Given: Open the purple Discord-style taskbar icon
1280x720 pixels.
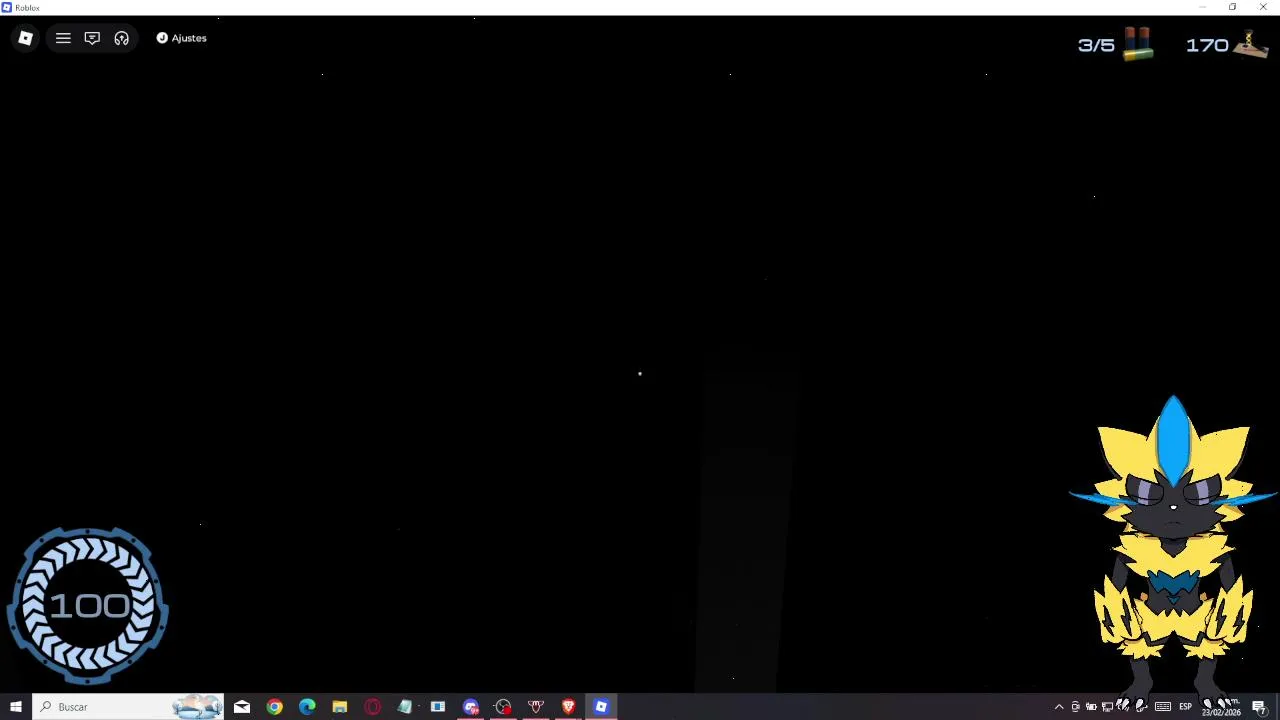Looking at the screenshot, I should [470, 707].
